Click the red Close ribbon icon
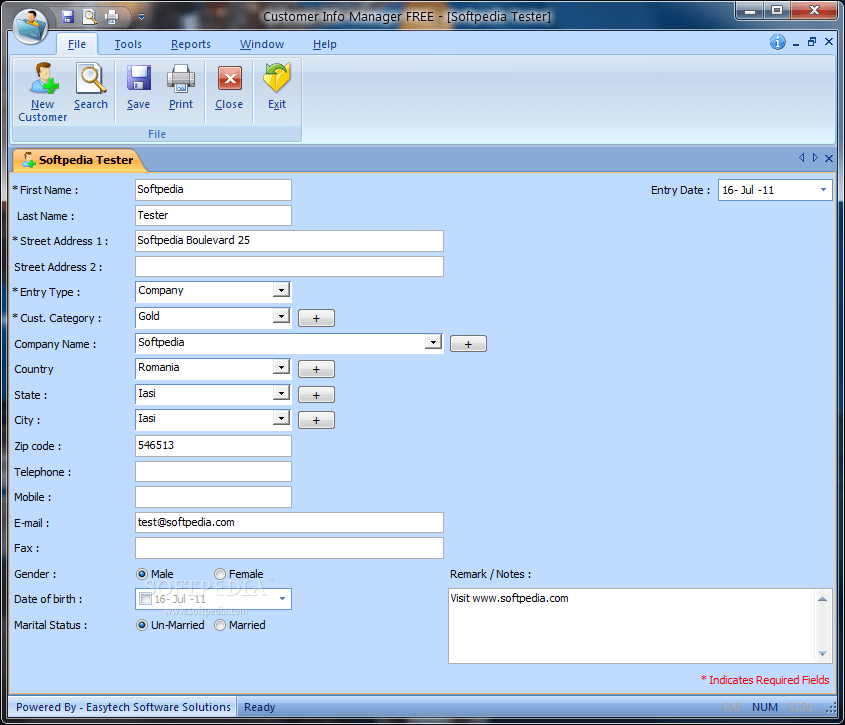This screenshot has height=725, width=845. (229, 86)
